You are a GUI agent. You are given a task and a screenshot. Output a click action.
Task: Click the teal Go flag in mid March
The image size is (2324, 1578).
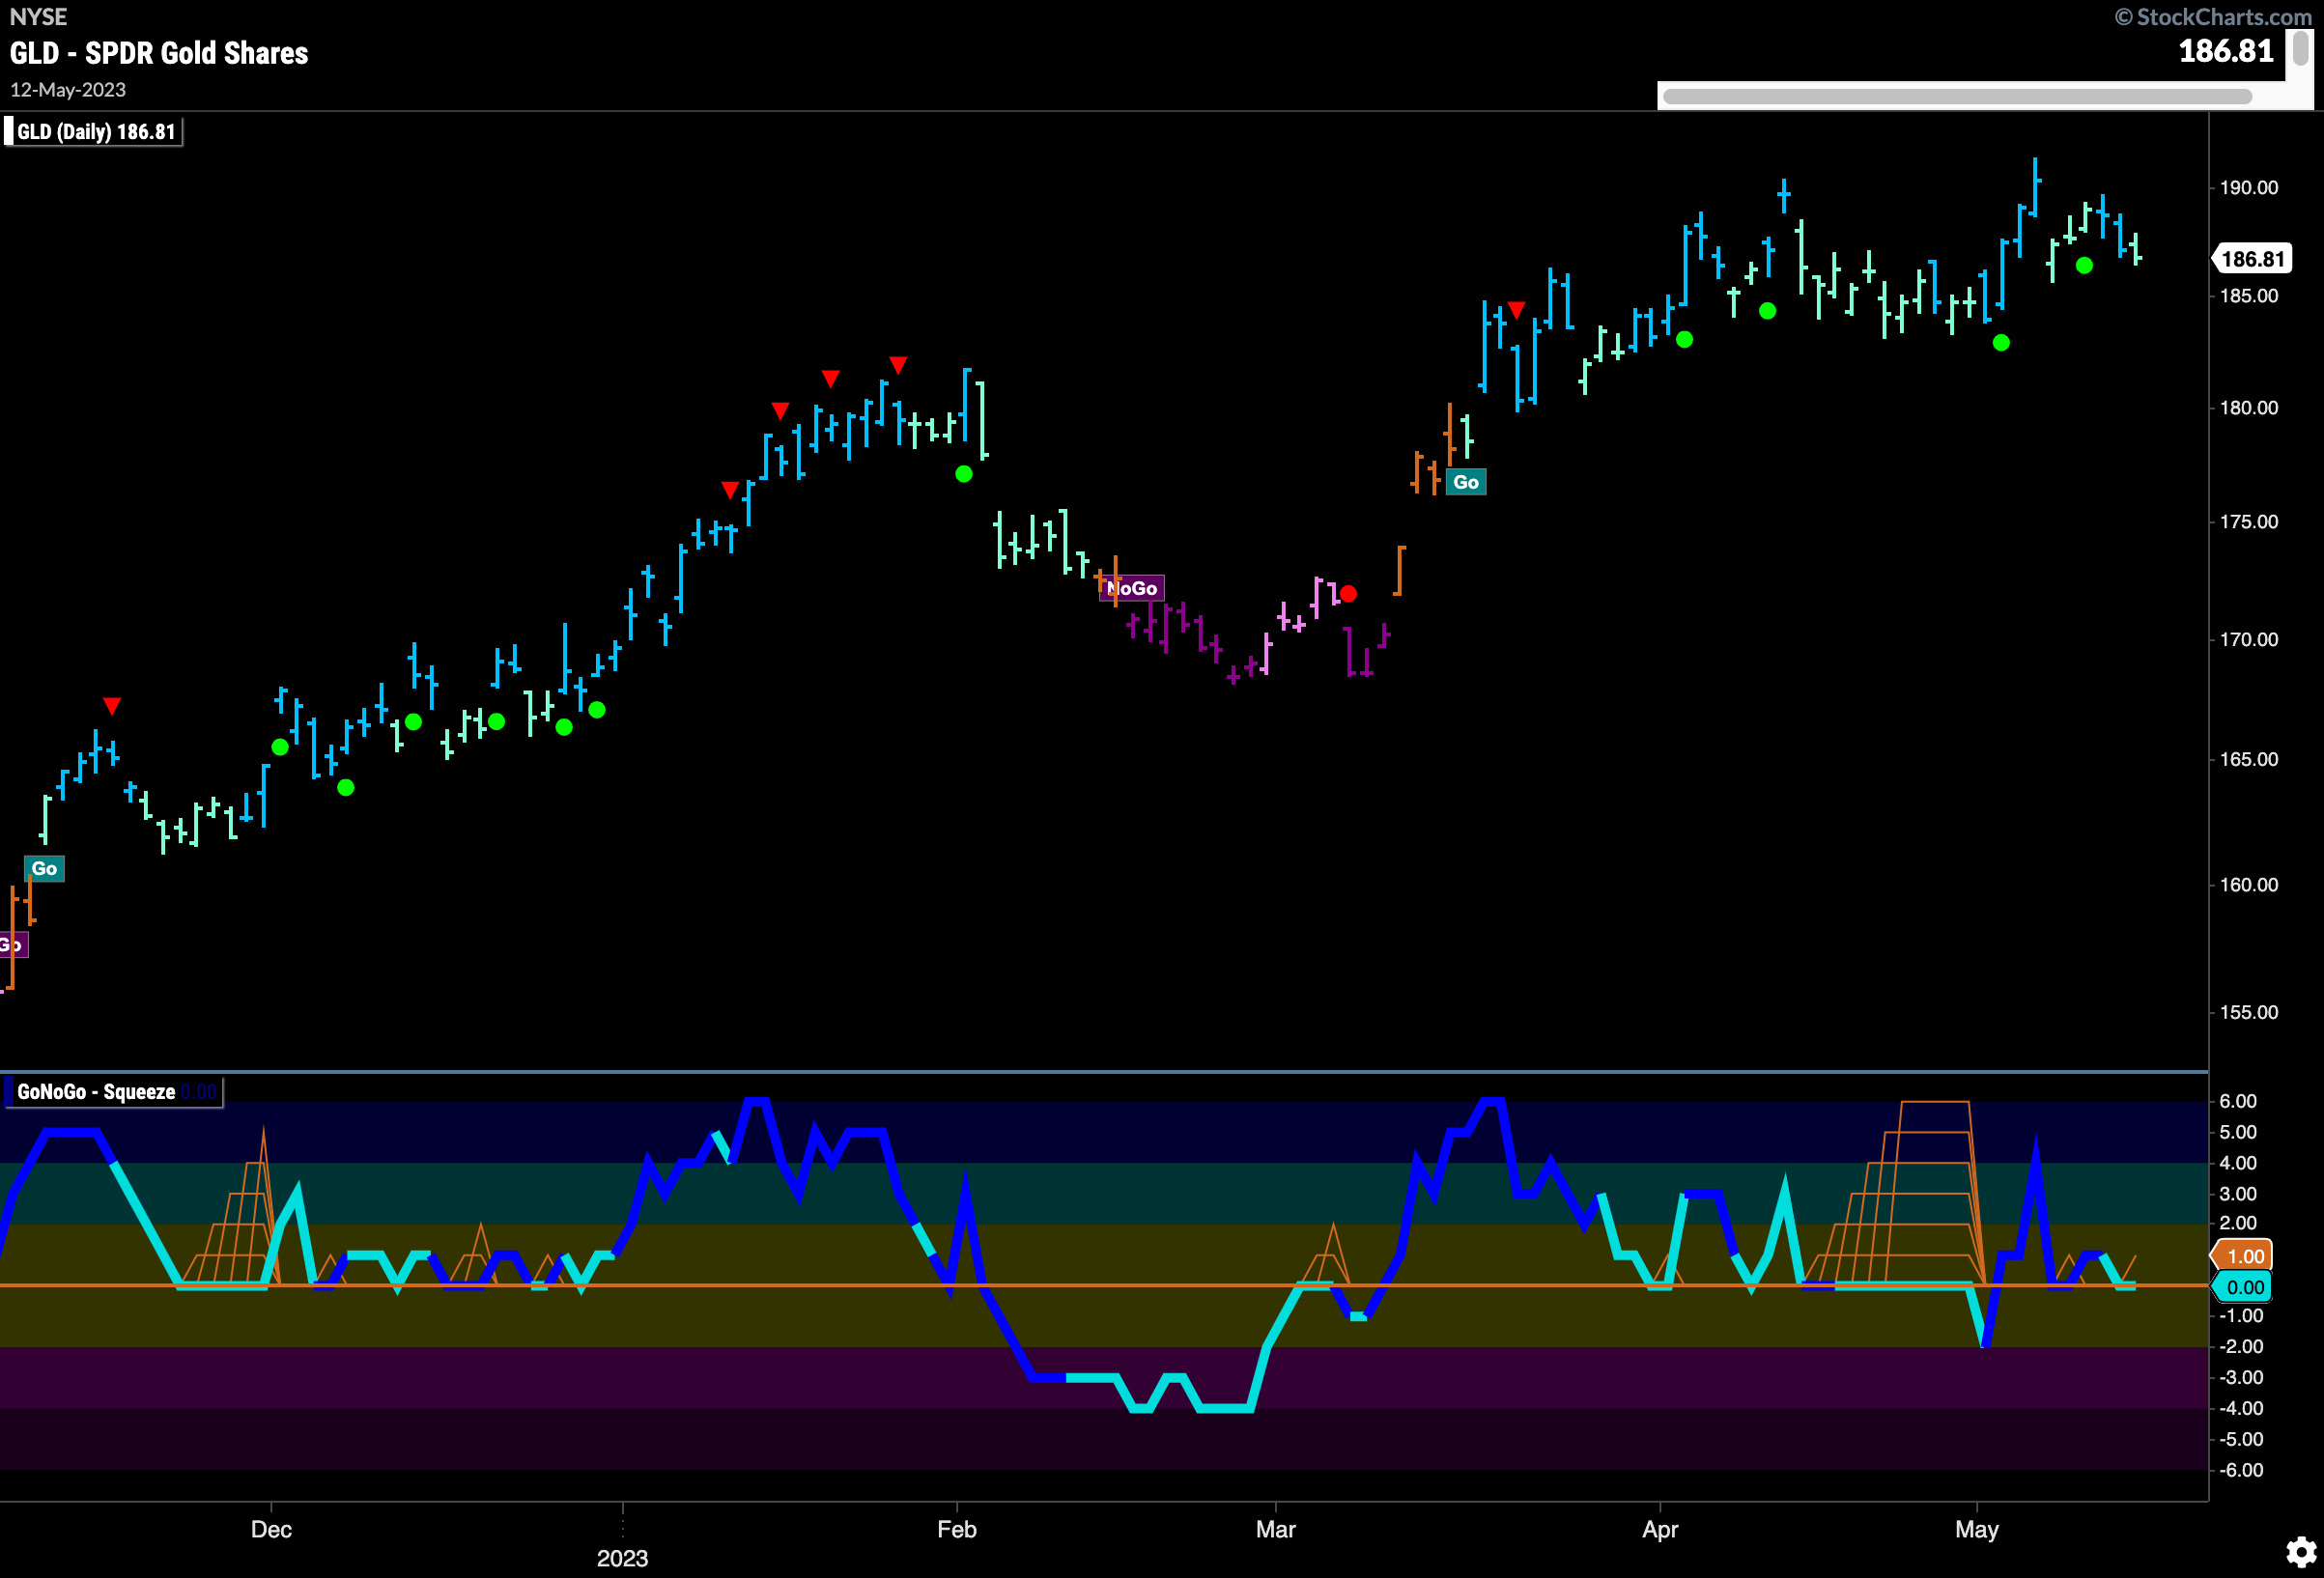pos(1466,482)
